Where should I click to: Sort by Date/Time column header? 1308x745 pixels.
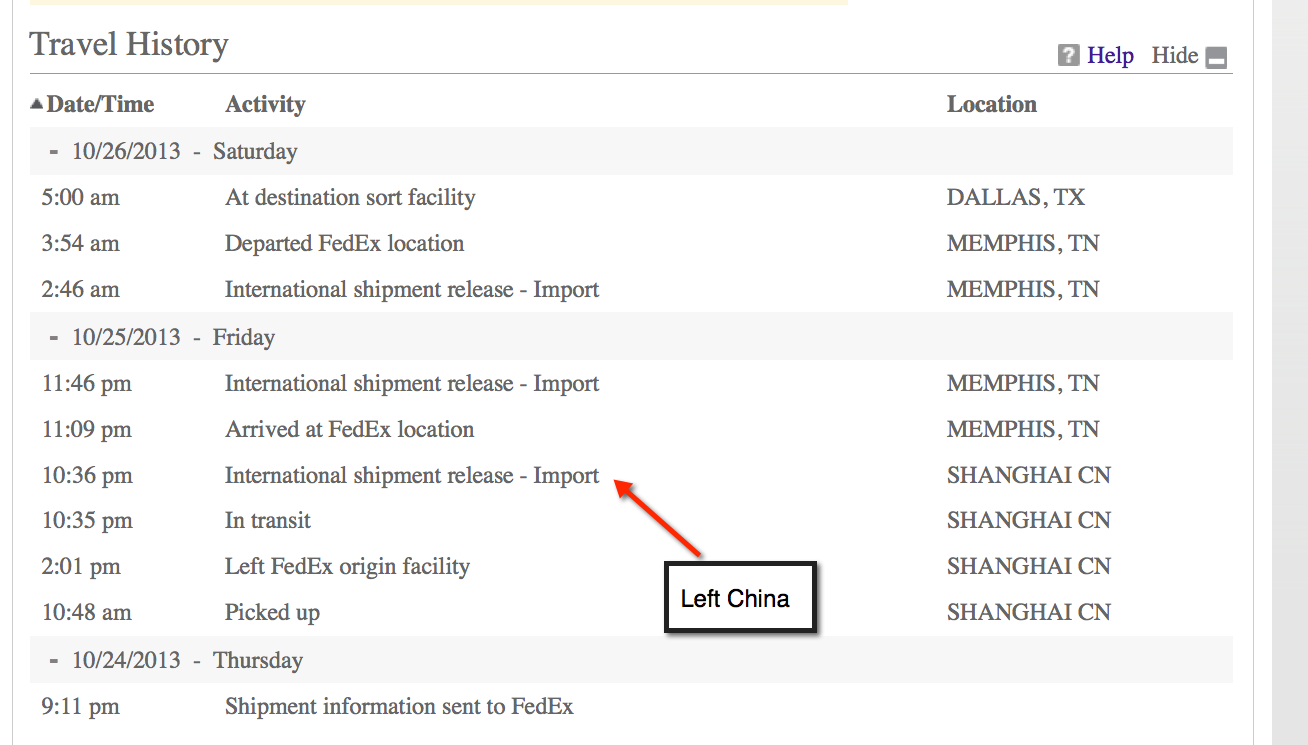click(100, 104)
